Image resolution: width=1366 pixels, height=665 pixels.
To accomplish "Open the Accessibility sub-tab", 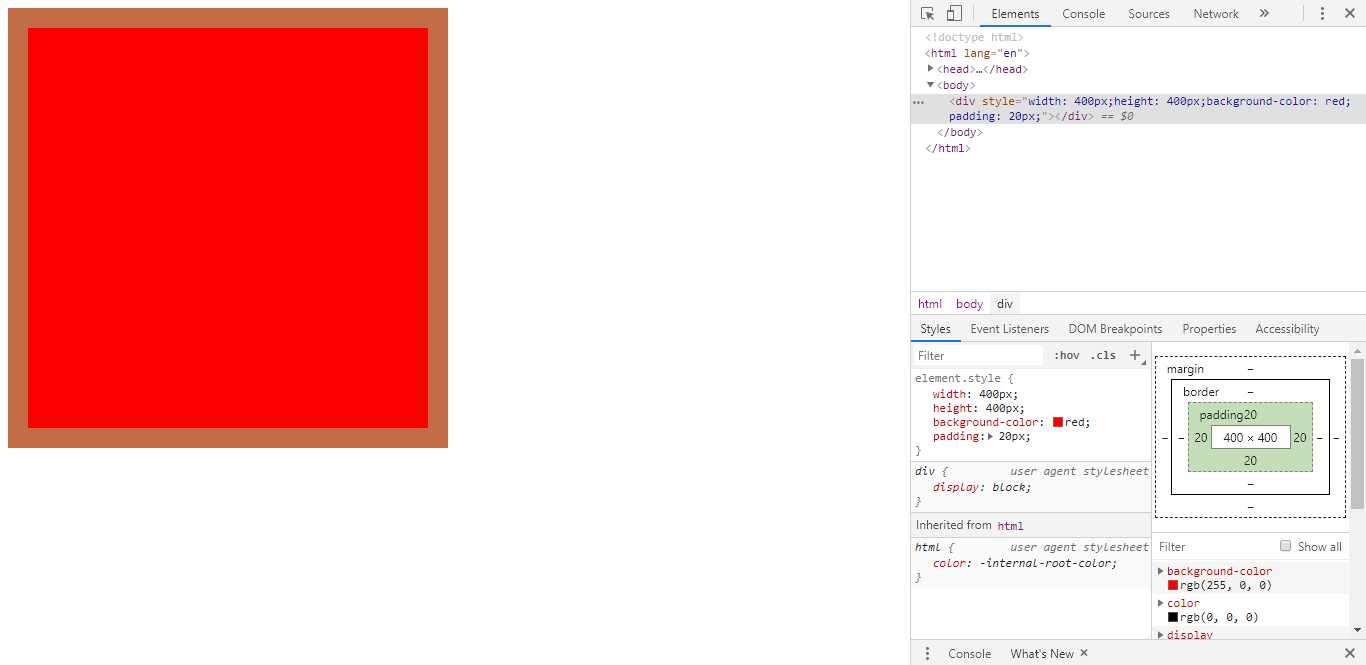I will click(1287, 329).
